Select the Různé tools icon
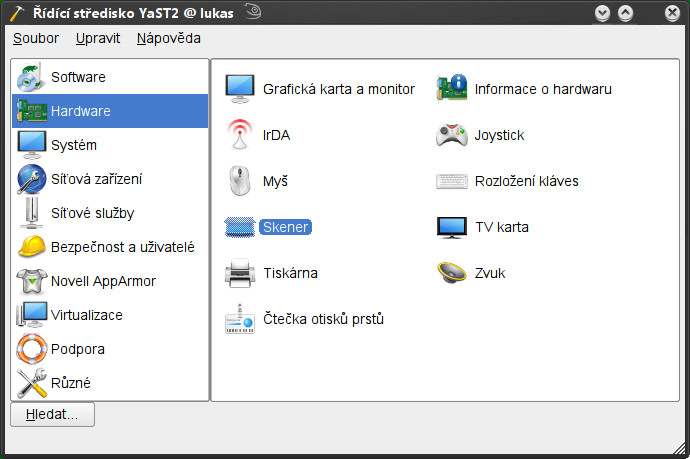690x459 pixels. (32, 383)
